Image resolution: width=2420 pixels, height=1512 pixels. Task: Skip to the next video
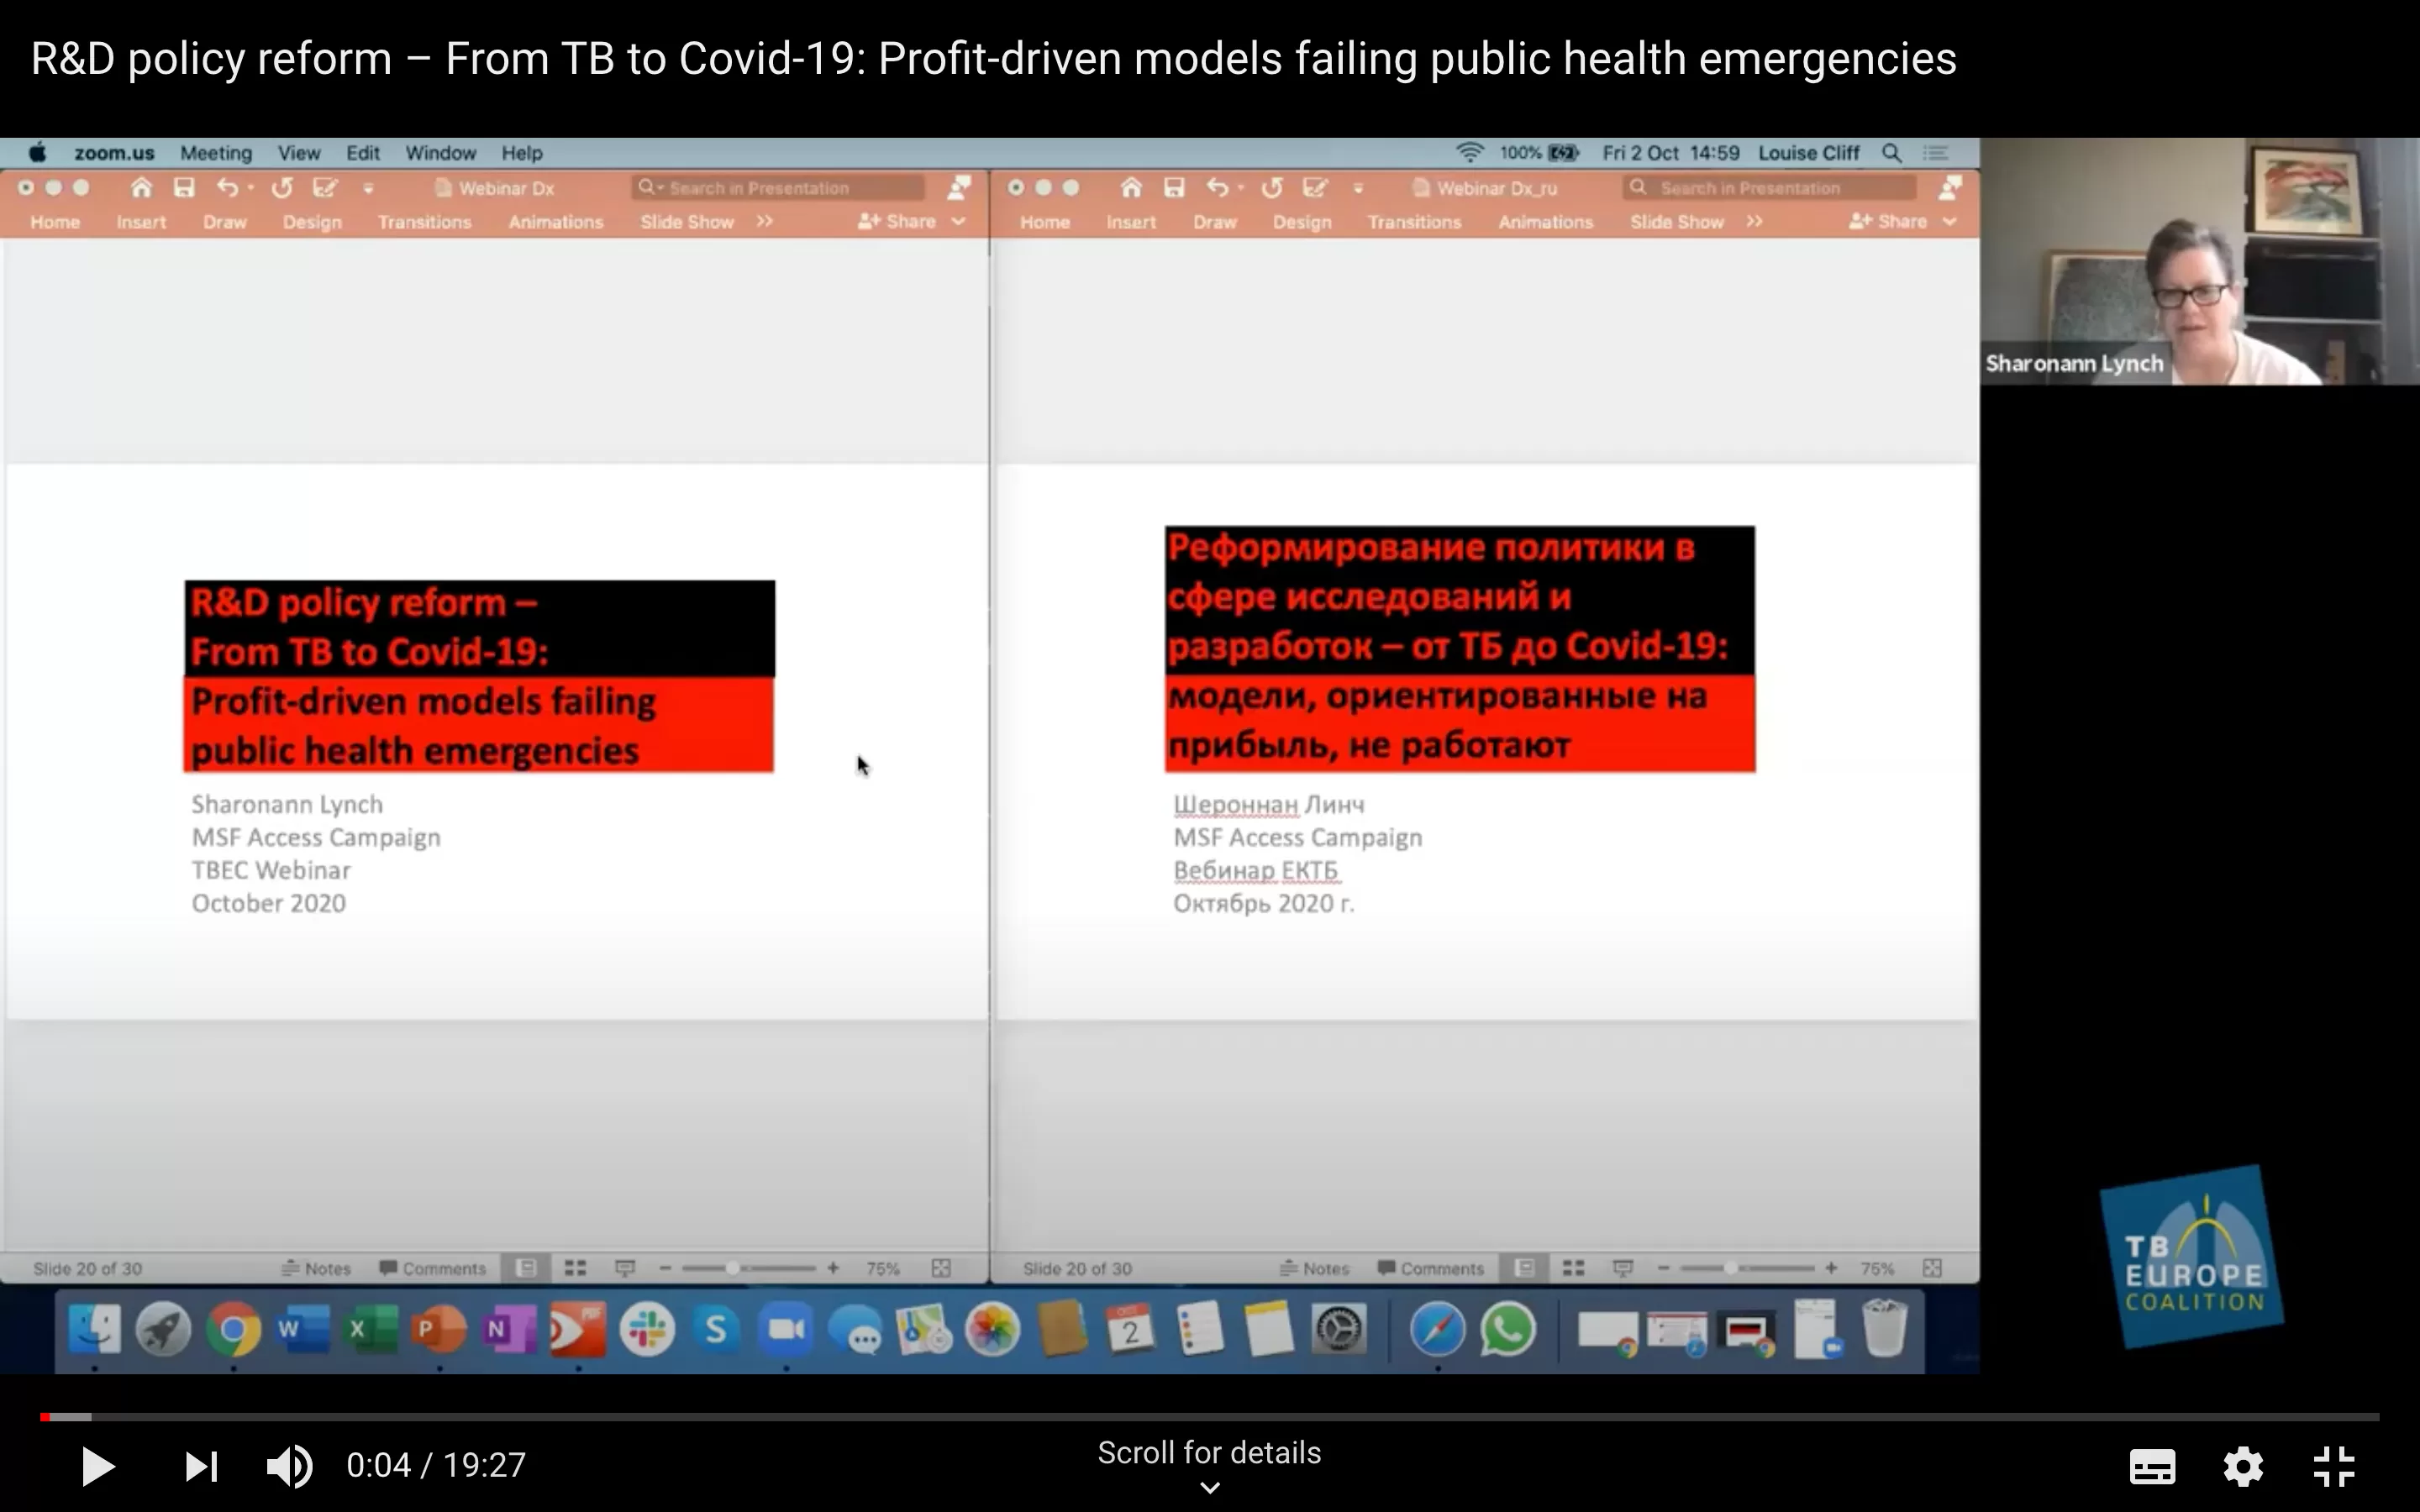click(x=201, y=1466)
